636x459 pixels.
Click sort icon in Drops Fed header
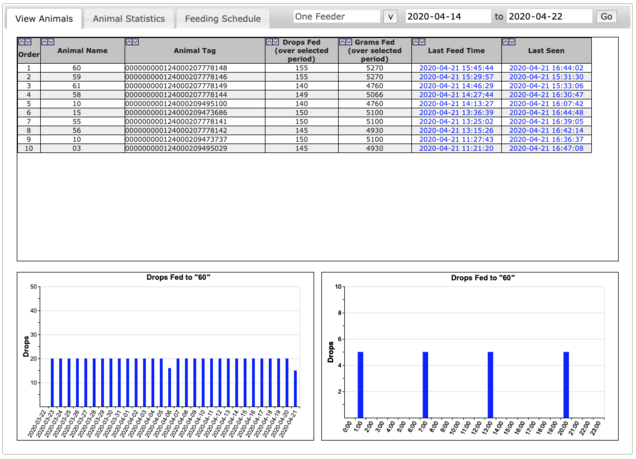[273, 42]
